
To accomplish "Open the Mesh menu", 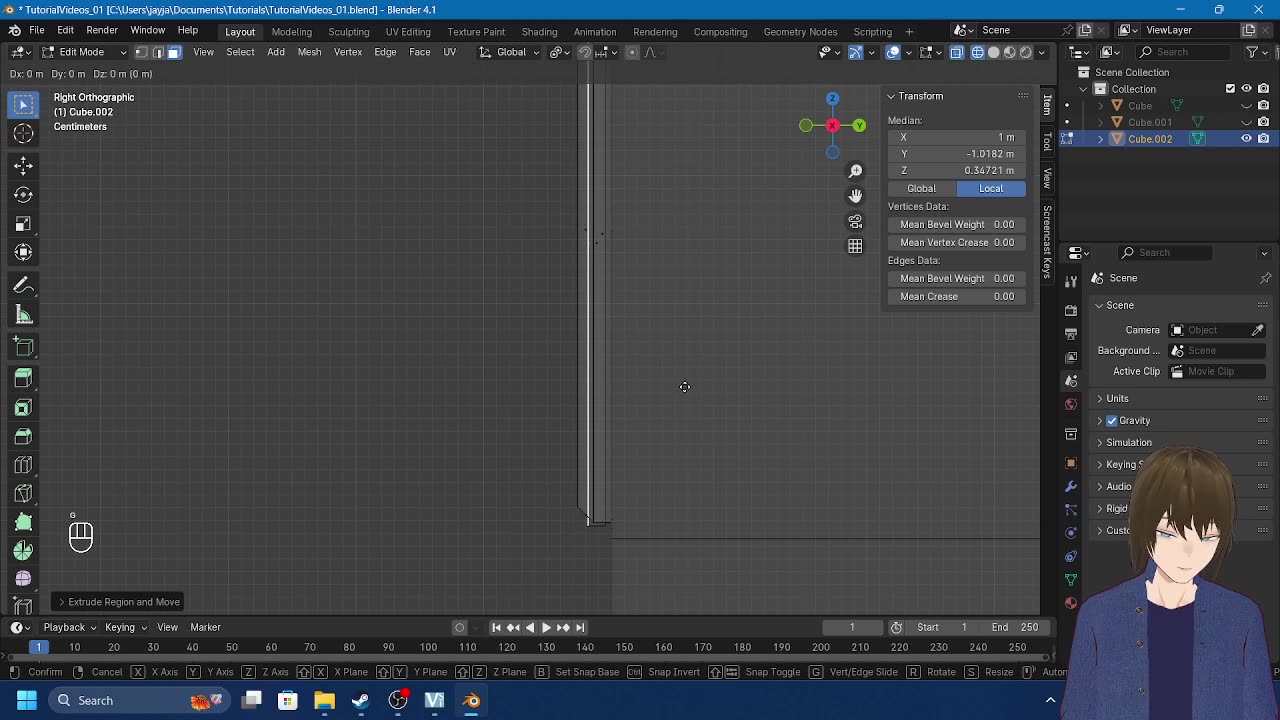I will (x=309, y=52).
